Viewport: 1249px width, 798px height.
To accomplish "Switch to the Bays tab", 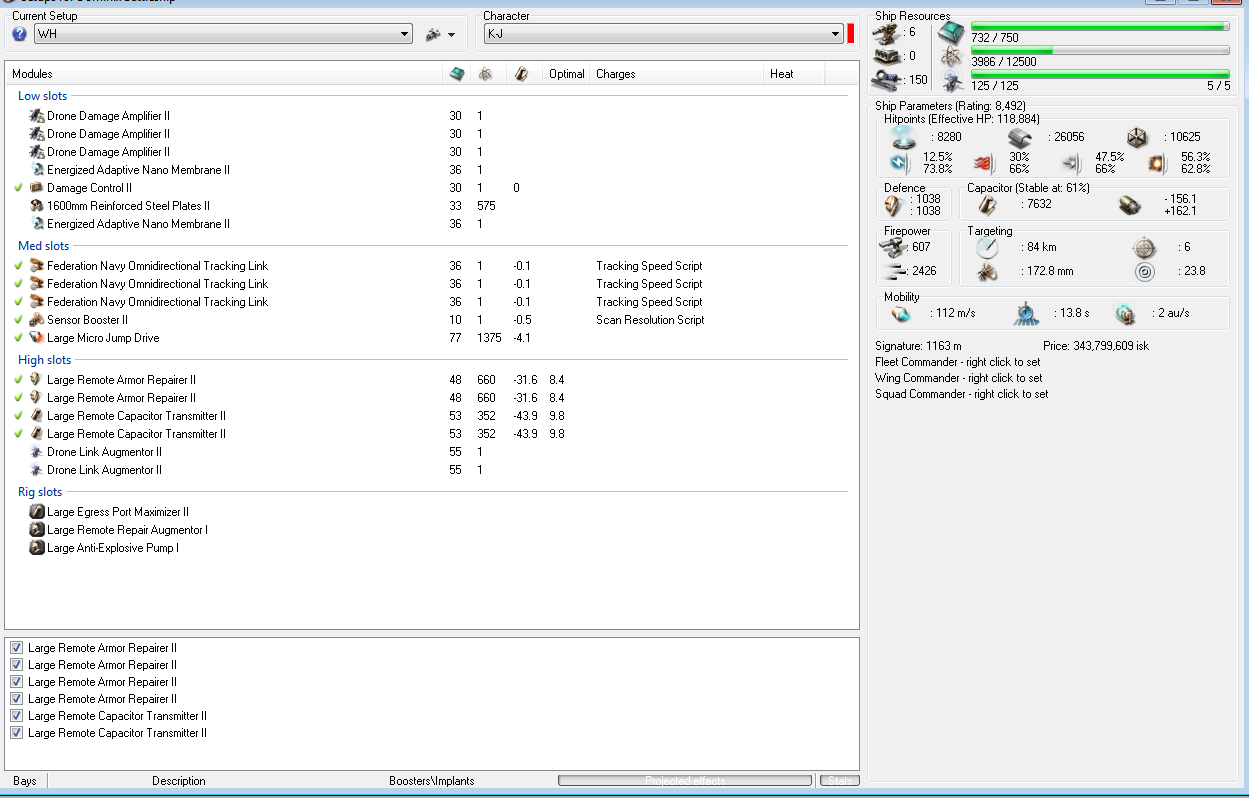I will point(25,781).
